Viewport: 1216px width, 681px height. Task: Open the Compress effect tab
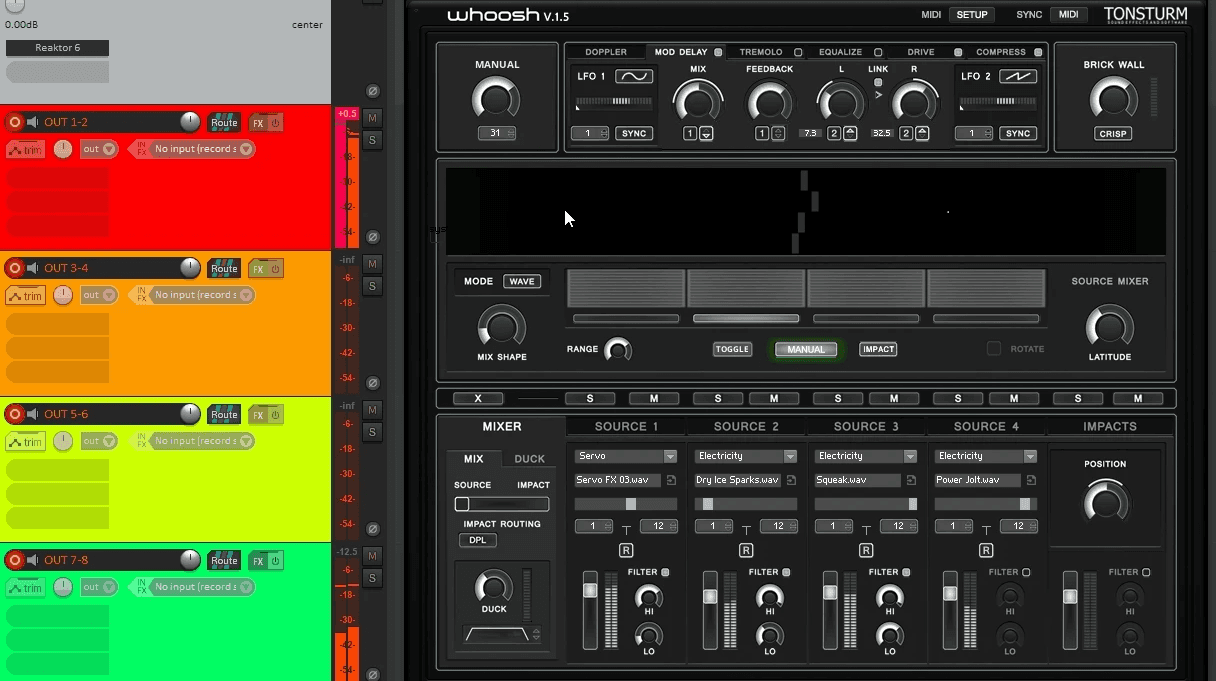pos(1001,52)
